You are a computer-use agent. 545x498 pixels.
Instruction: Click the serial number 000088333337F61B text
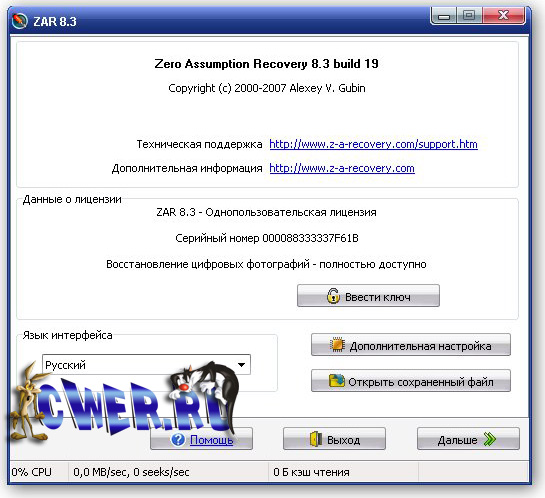[x=310, y=238]
